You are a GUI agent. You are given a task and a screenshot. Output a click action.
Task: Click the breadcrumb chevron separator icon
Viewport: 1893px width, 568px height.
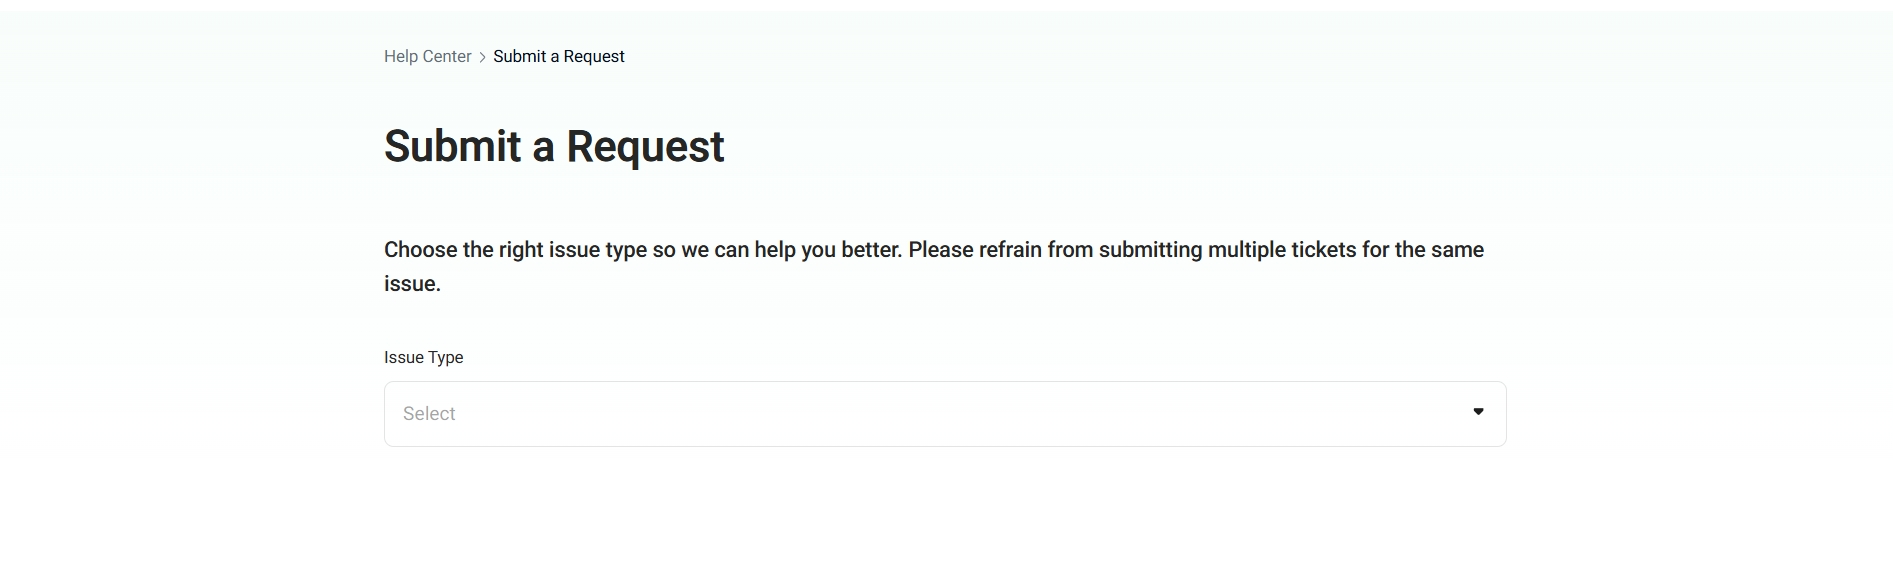[483, 57]
